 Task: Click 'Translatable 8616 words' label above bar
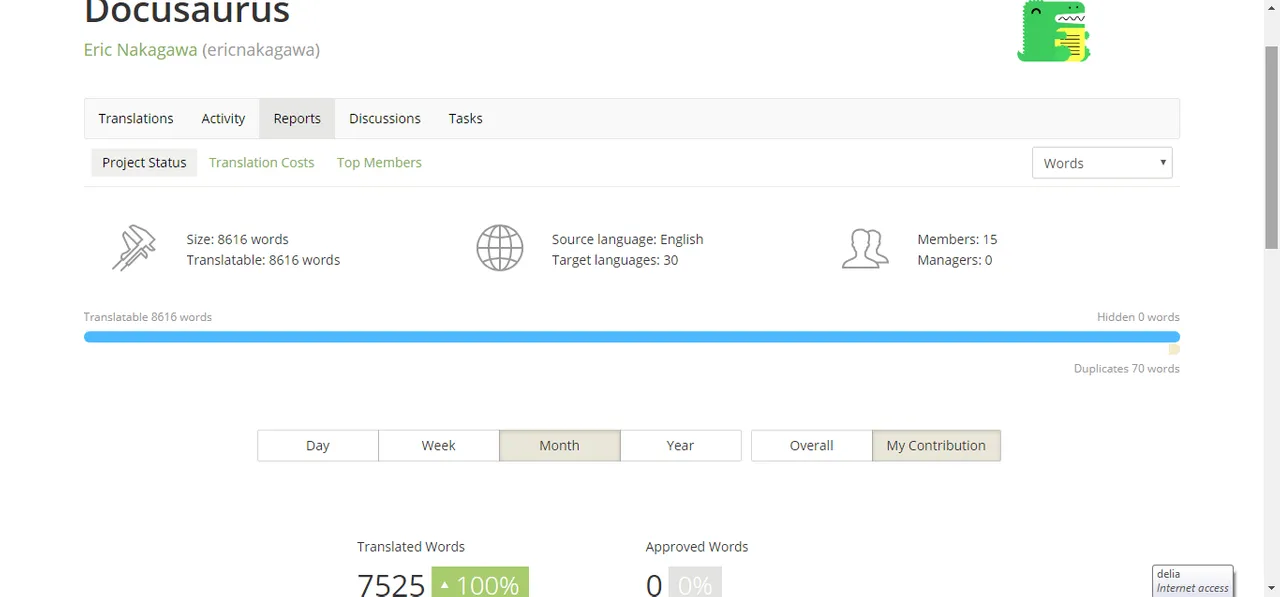[148, 317]
